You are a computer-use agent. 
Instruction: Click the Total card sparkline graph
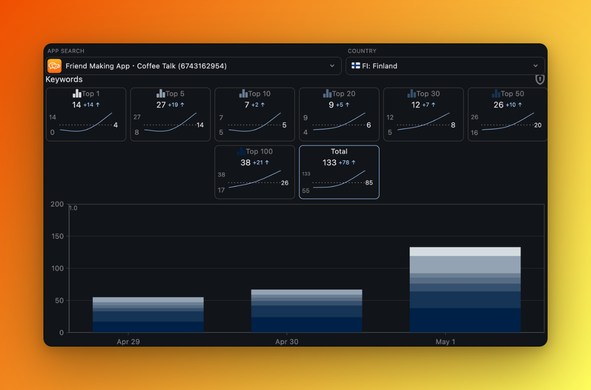pyautogui.click(x=339, y=180)
